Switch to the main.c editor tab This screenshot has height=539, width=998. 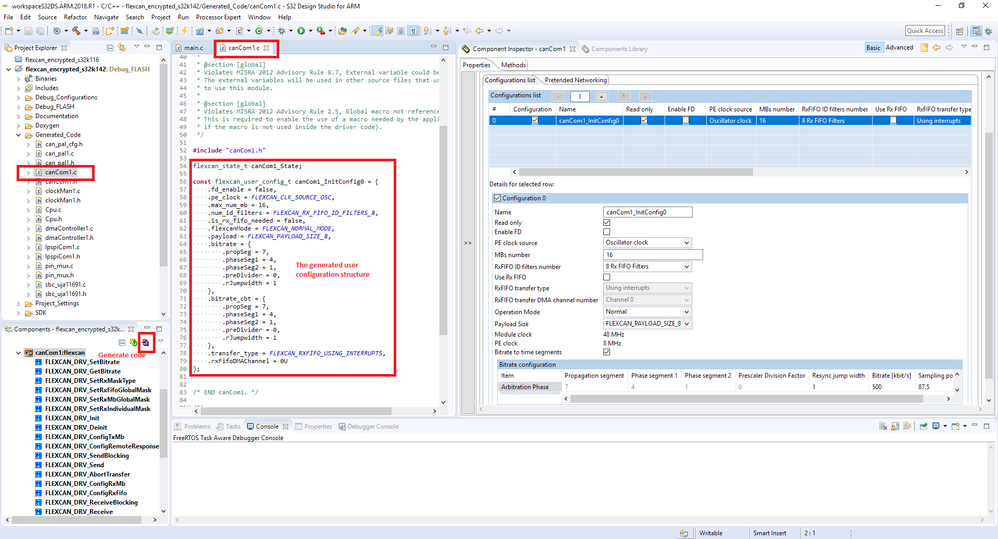coord(190,48)
